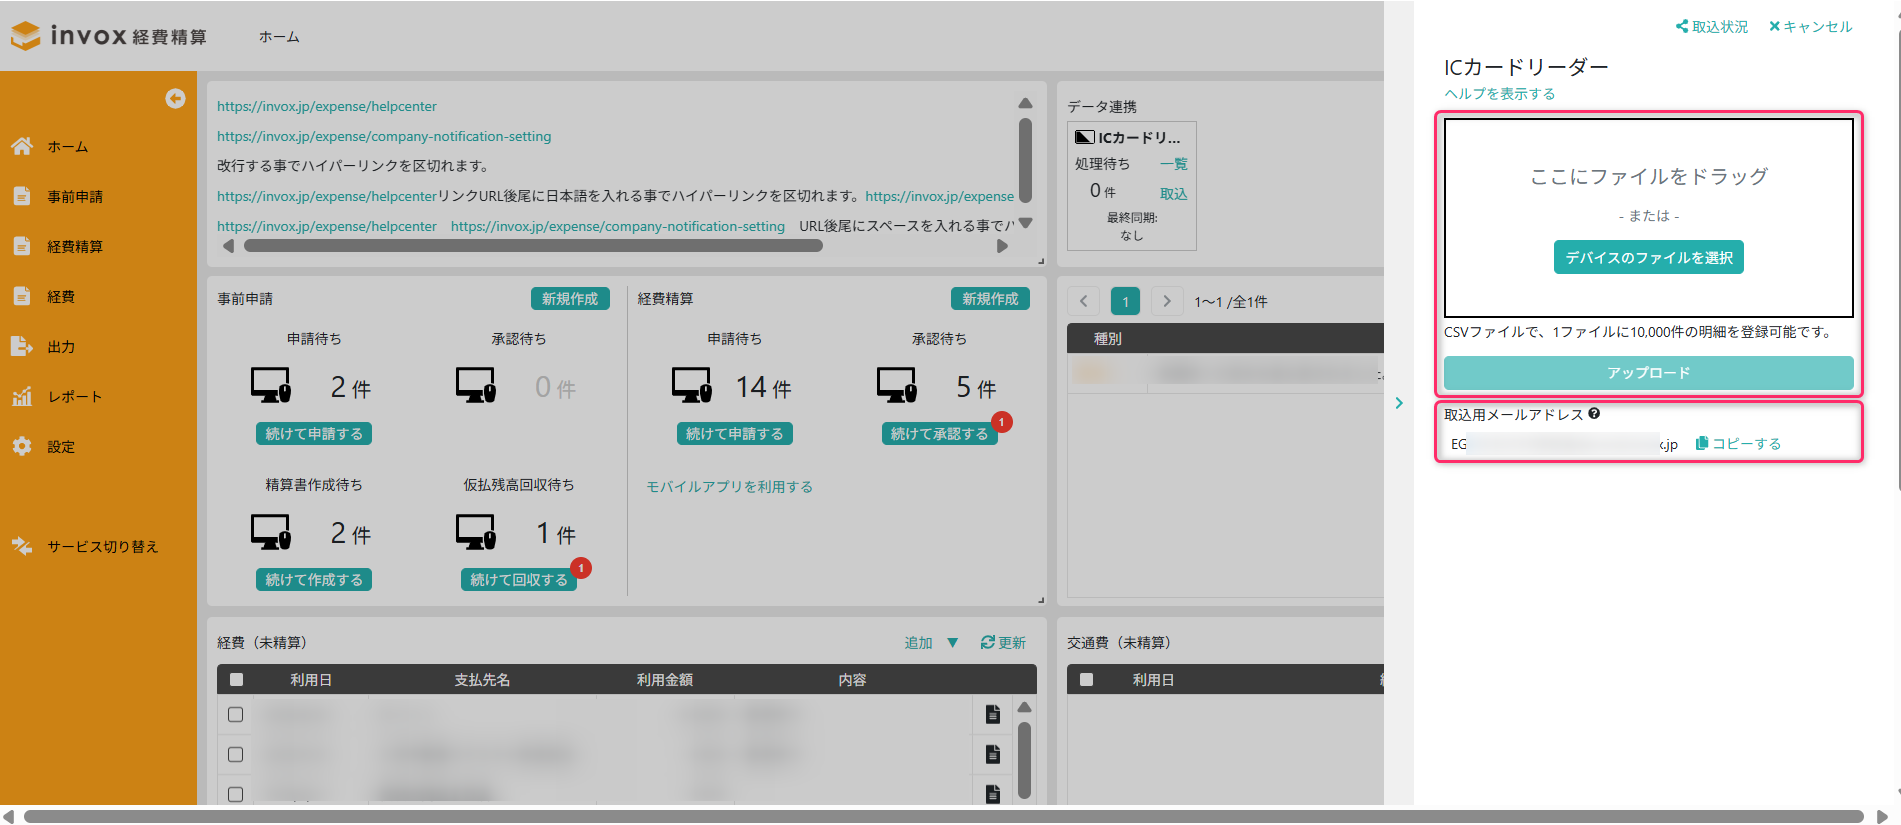Toggle select-all checkbox in 交通費 table header
The width and height of the screenshot is (1901, 825).
pos(1086,680)
